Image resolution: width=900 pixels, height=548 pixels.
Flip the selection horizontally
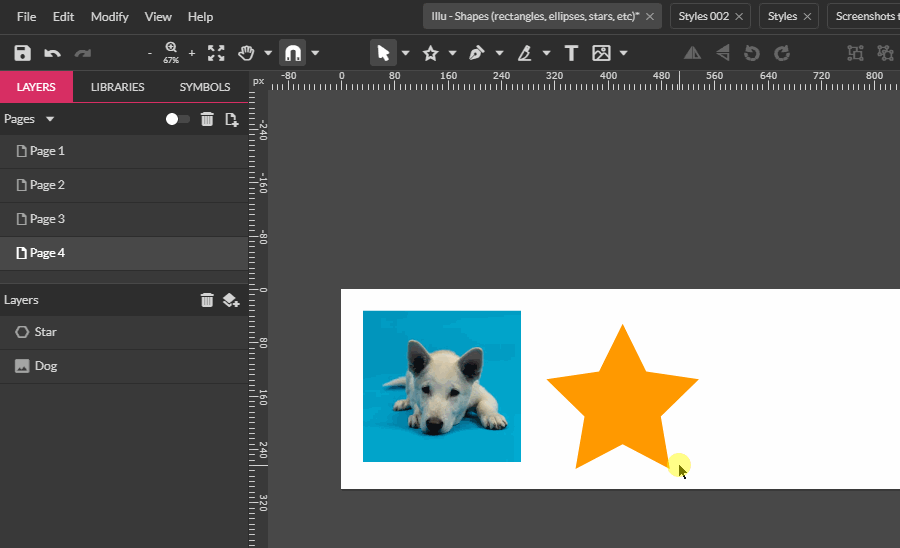(693, 53)
